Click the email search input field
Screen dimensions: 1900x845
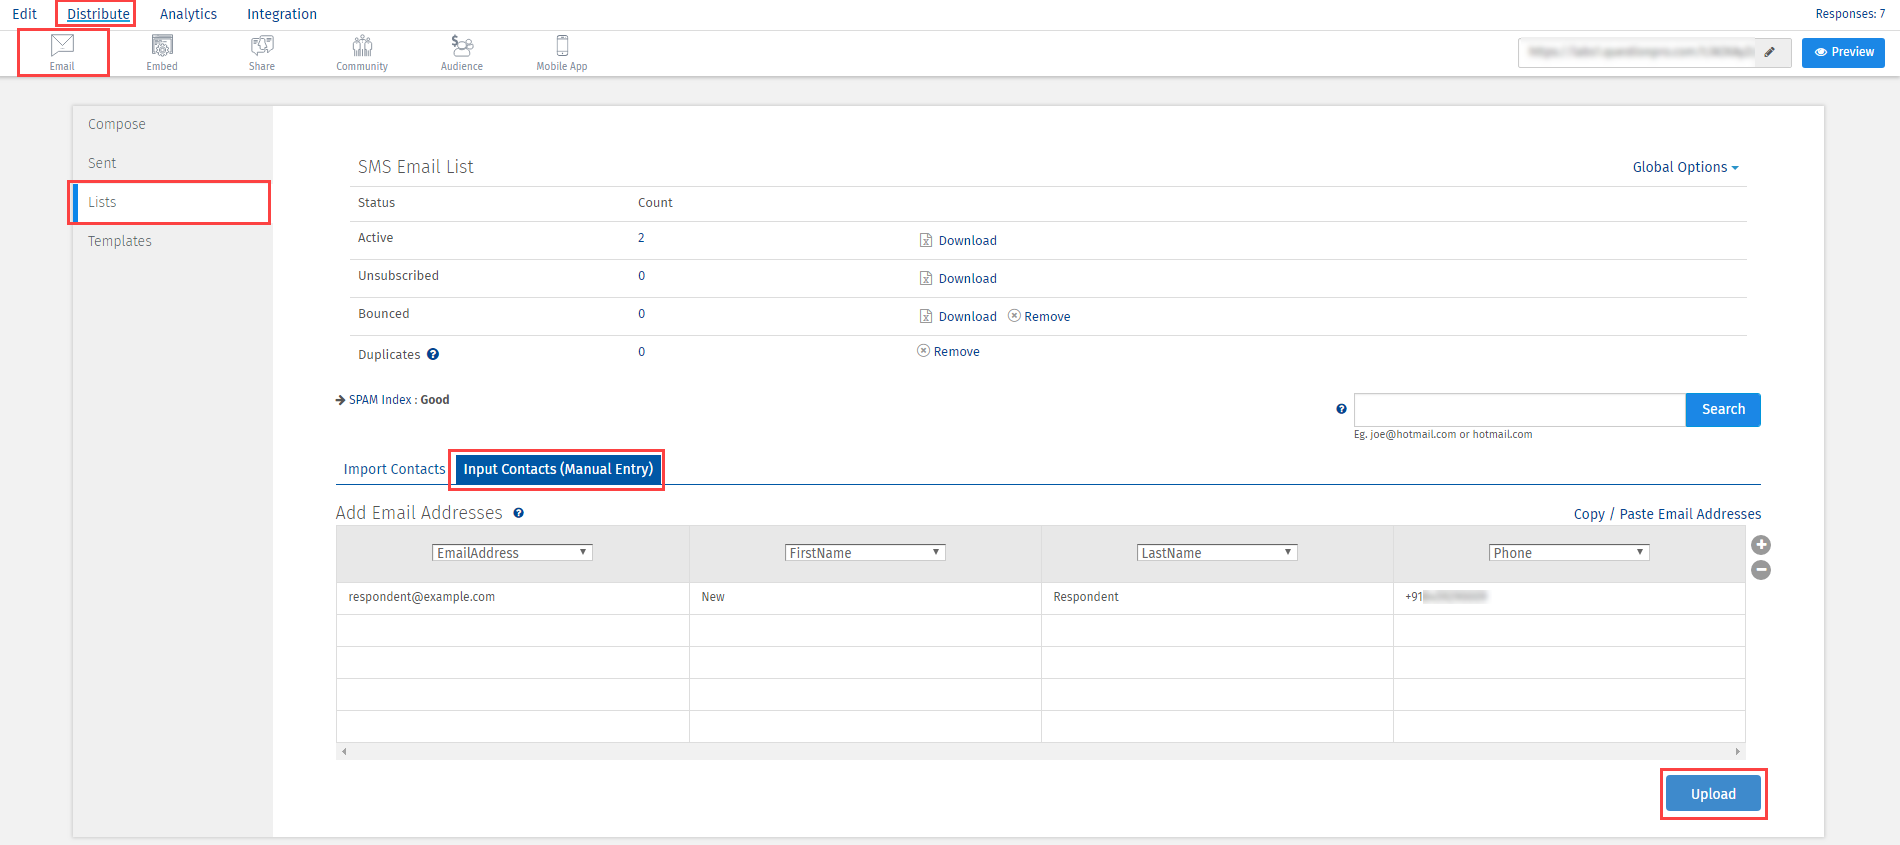click(x=1519, y=410)
